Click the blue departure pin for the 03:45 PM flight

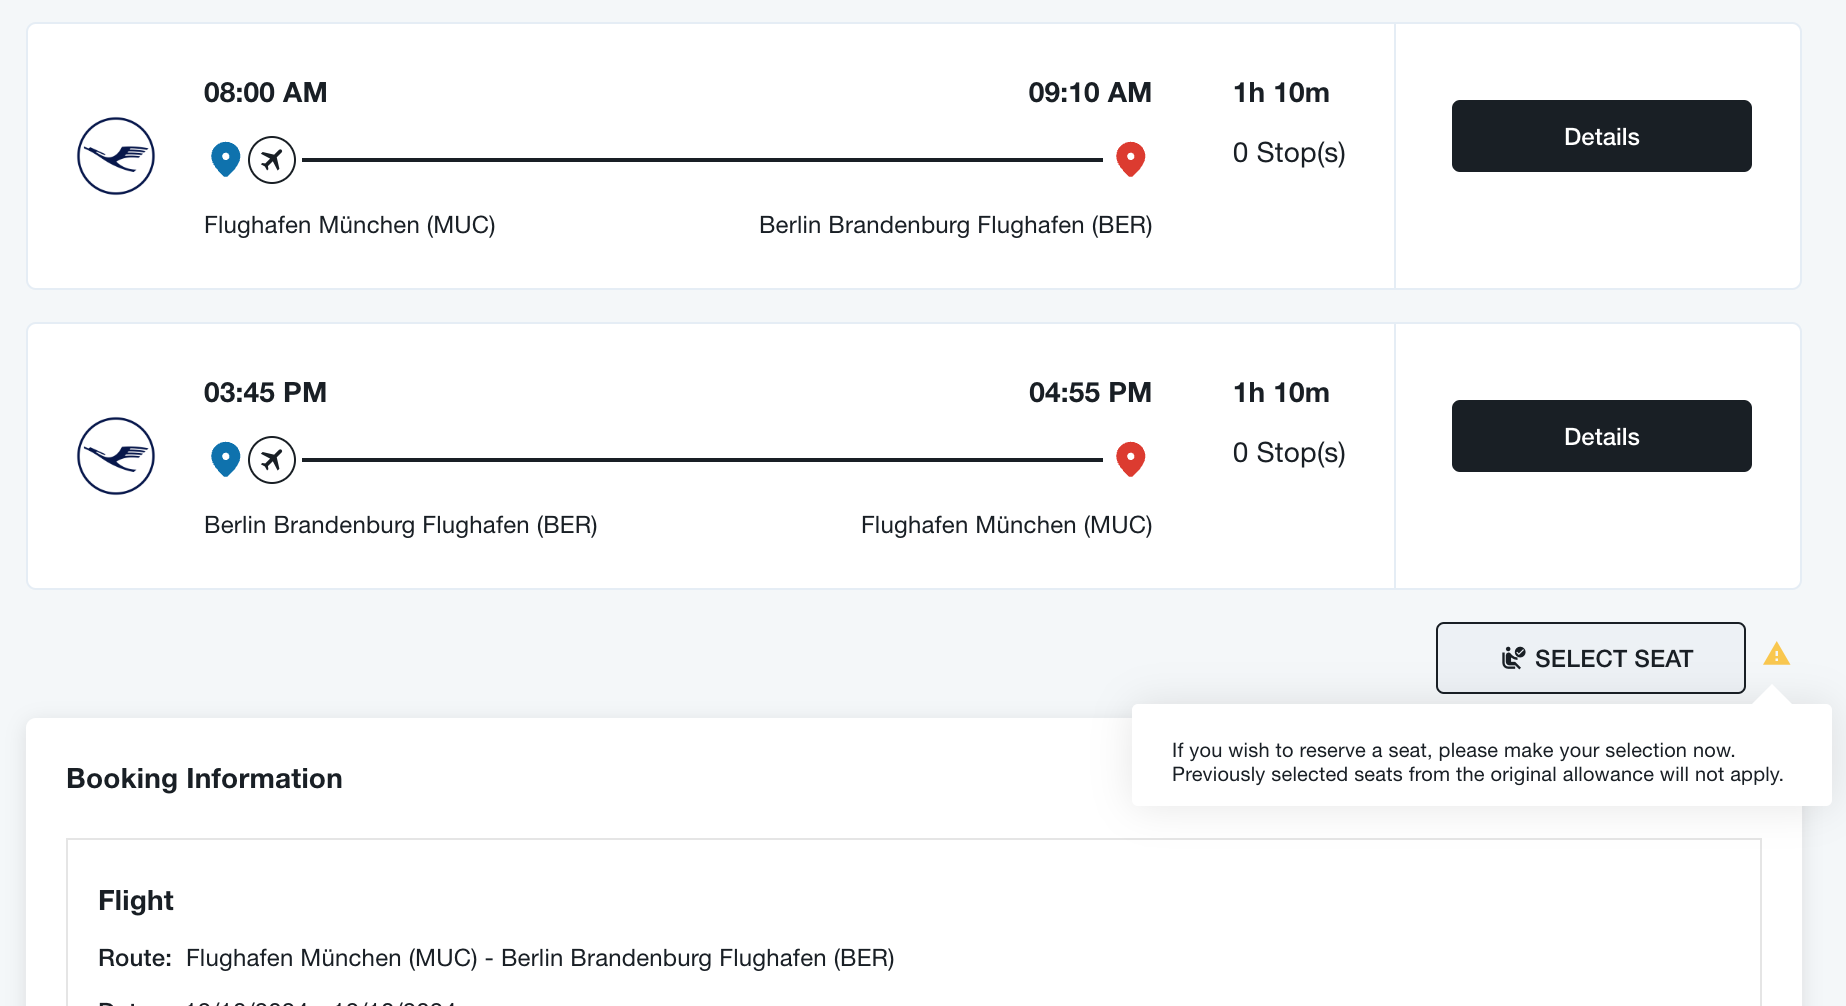[226, 459]
